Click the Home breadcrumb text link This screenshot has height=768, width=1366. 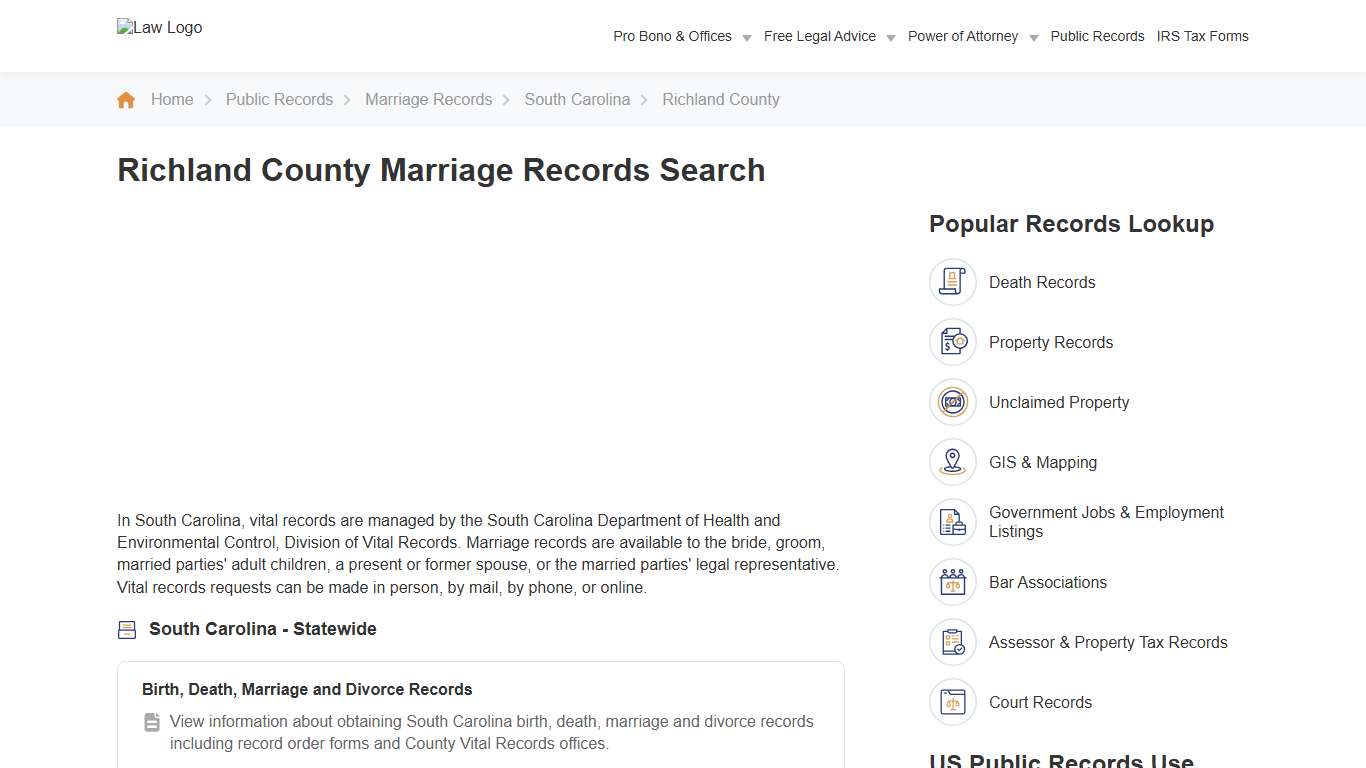172,99
